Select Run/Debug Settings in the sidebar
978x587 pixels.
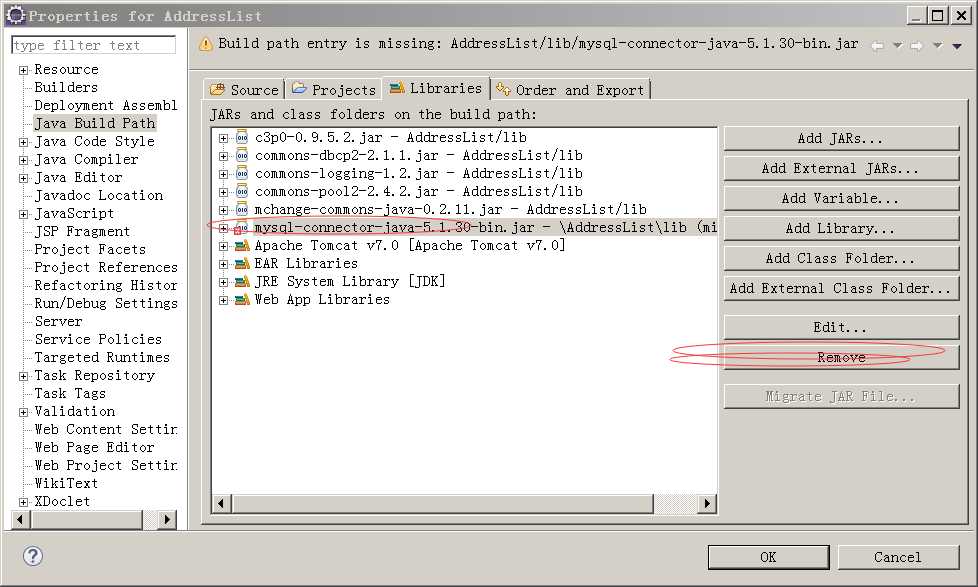point(105,304)
